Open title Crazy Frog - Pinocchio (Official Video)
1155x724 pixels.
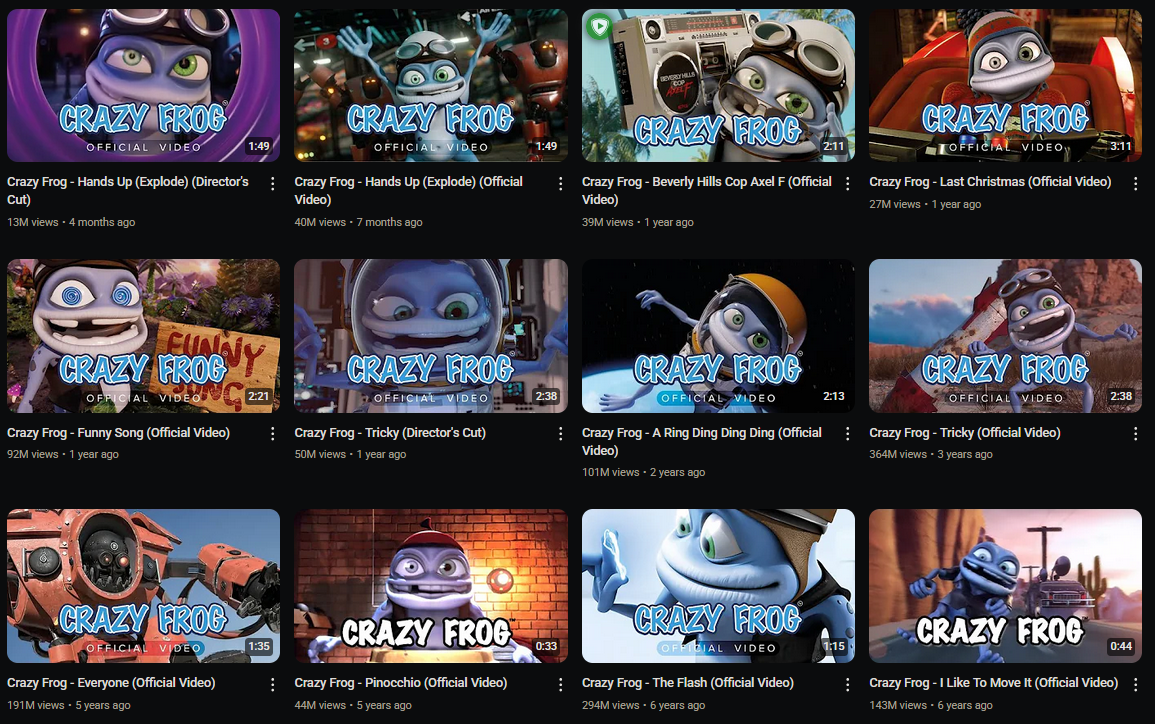tap(401, 683)
